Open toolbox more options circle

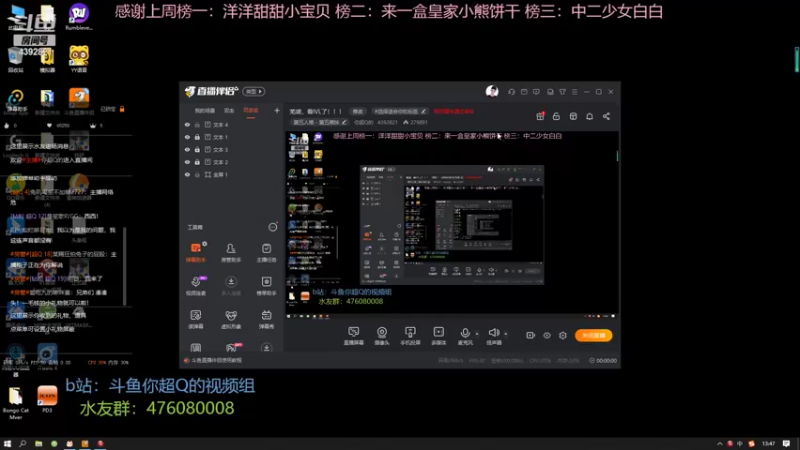[x=273, y=227]
